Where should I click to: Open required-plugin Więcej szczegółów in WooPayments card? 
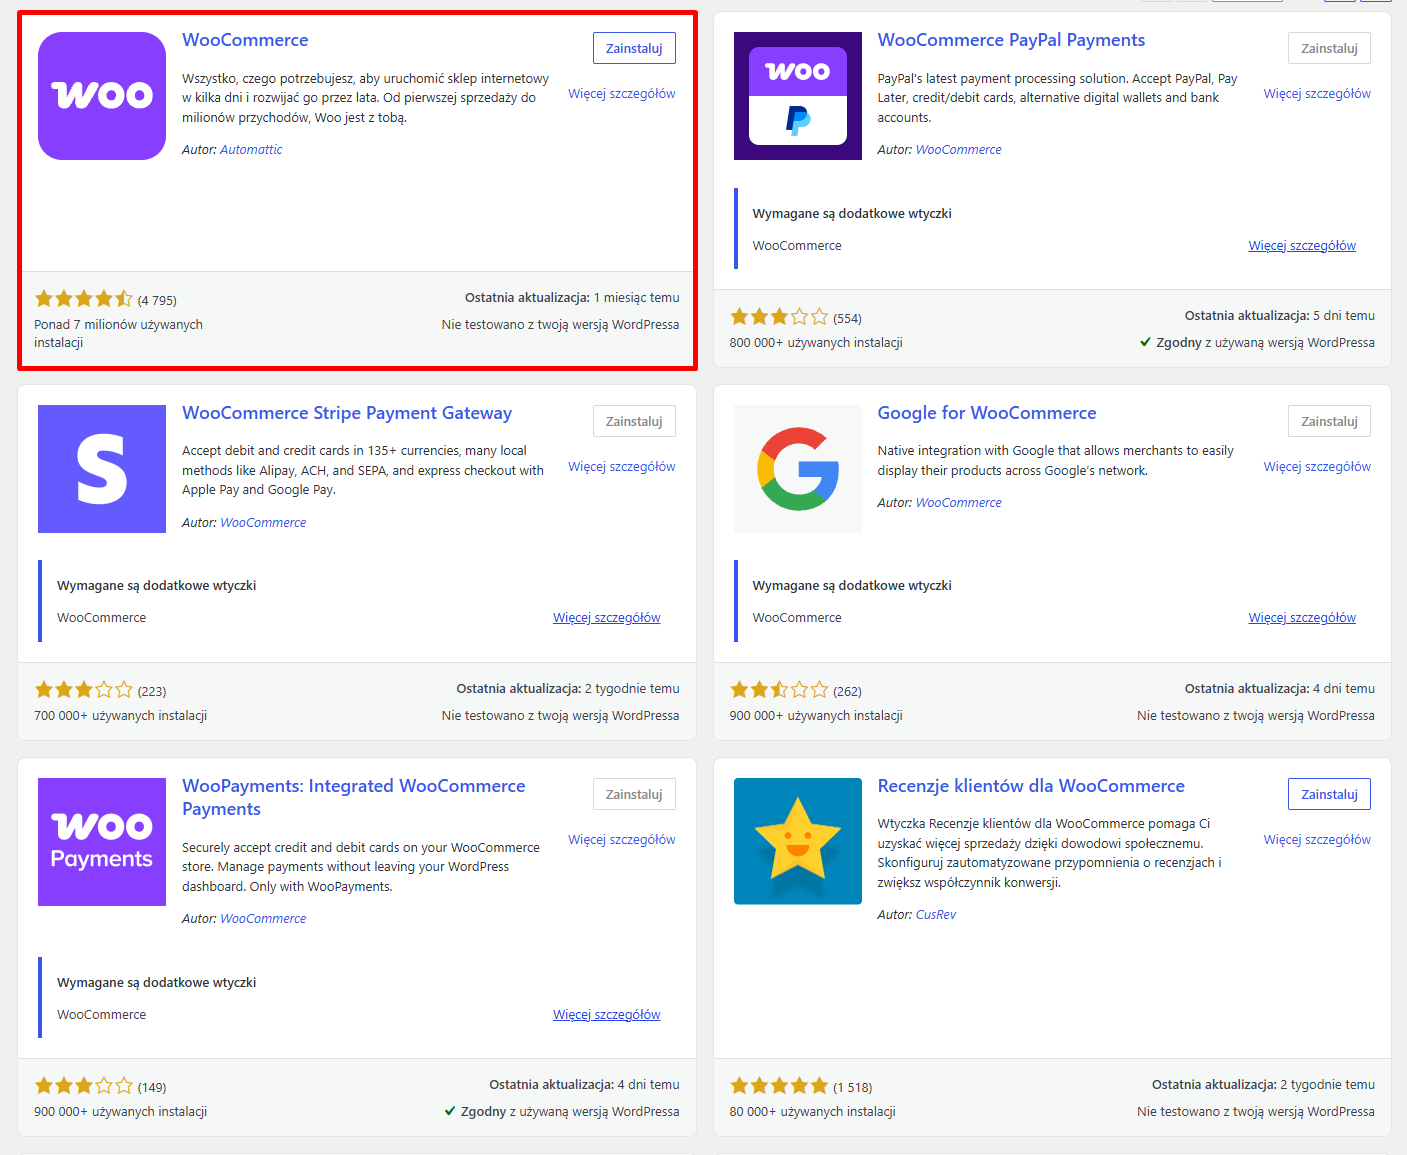coord(607,1014)
